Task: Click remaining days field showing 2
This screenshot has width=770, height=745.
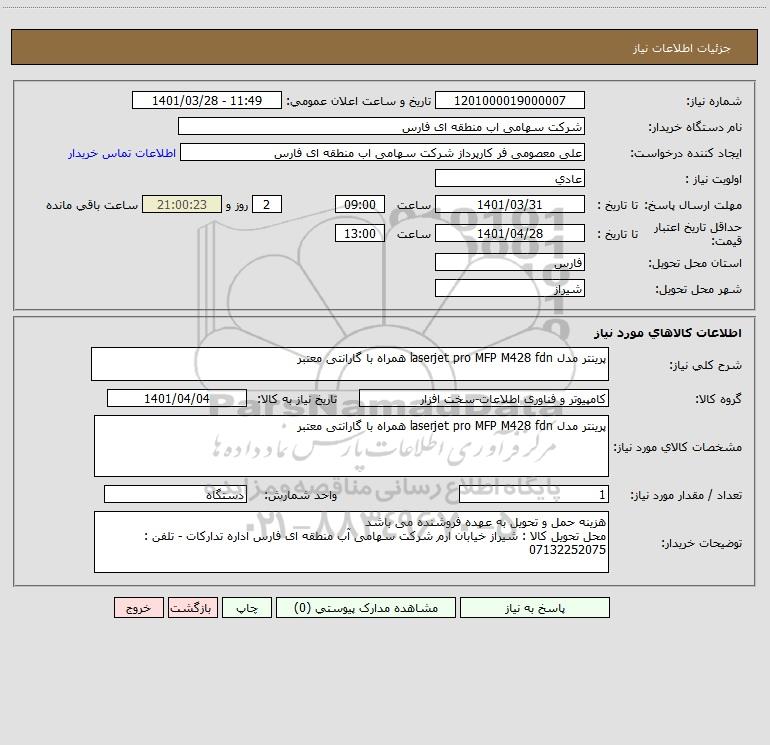Action: [267, 204]
